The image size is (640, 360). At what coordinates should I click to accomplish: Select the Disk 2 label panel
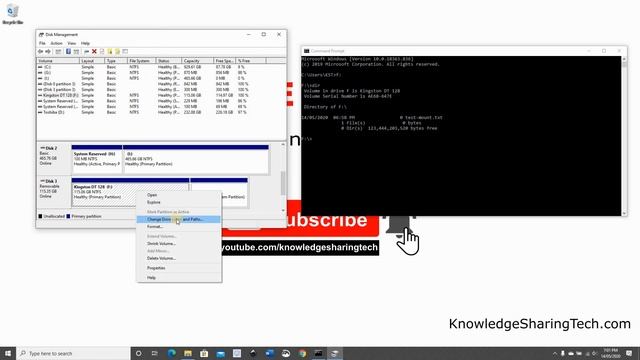click(x=54, y=159)
